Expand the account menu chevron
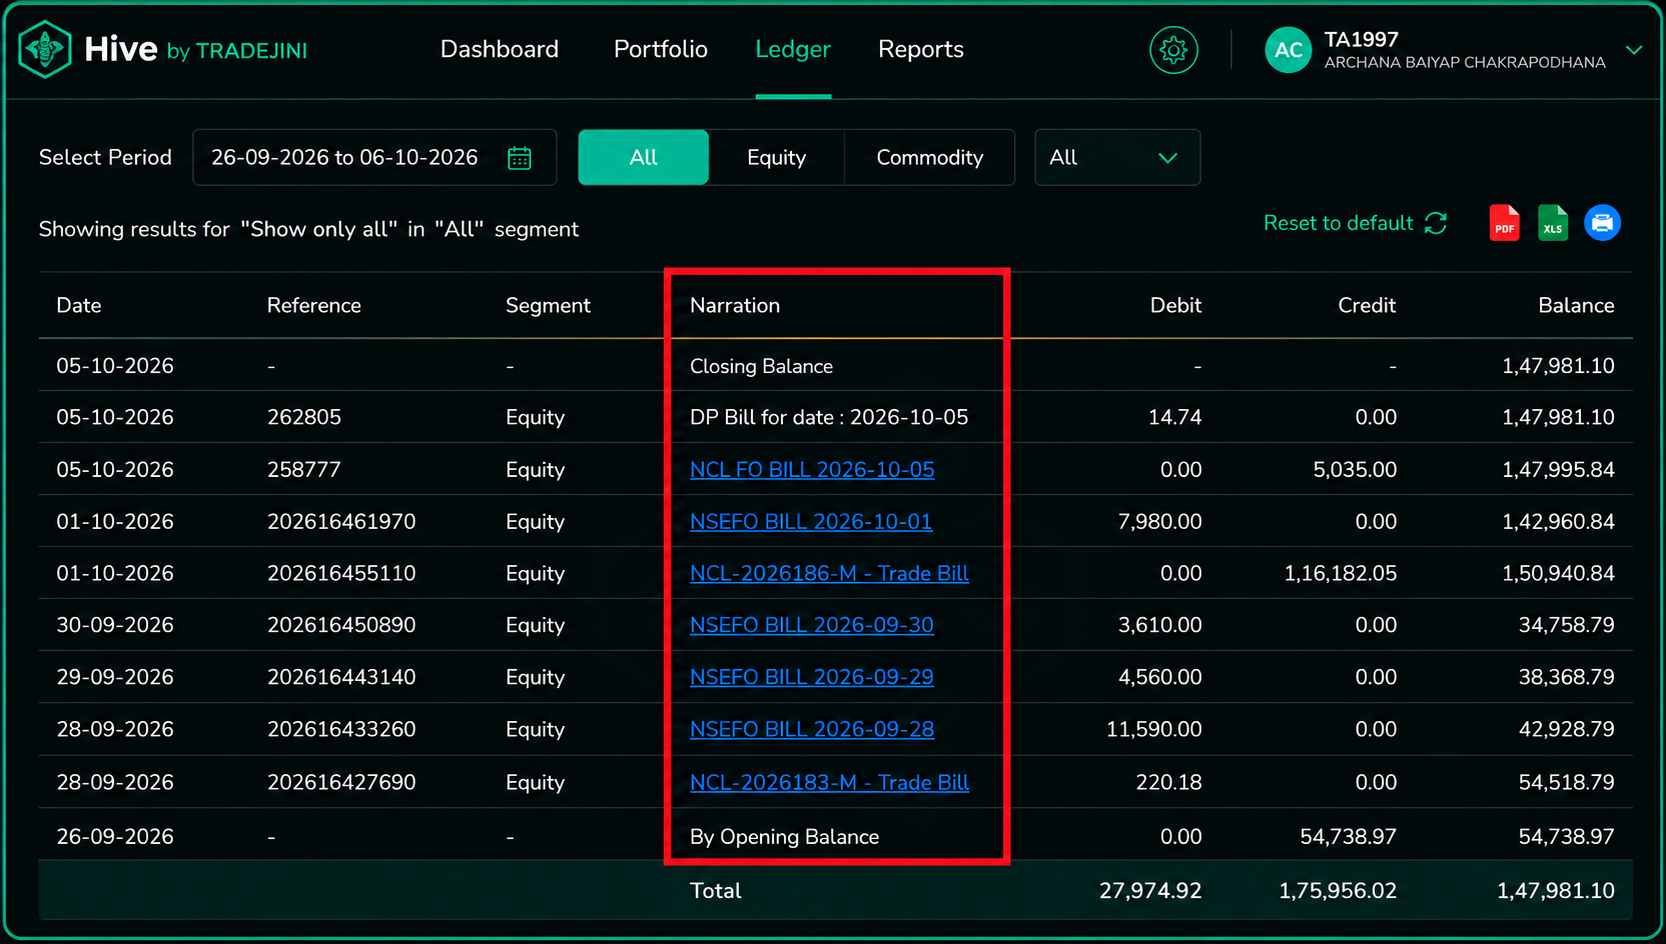 (1634, 50)
